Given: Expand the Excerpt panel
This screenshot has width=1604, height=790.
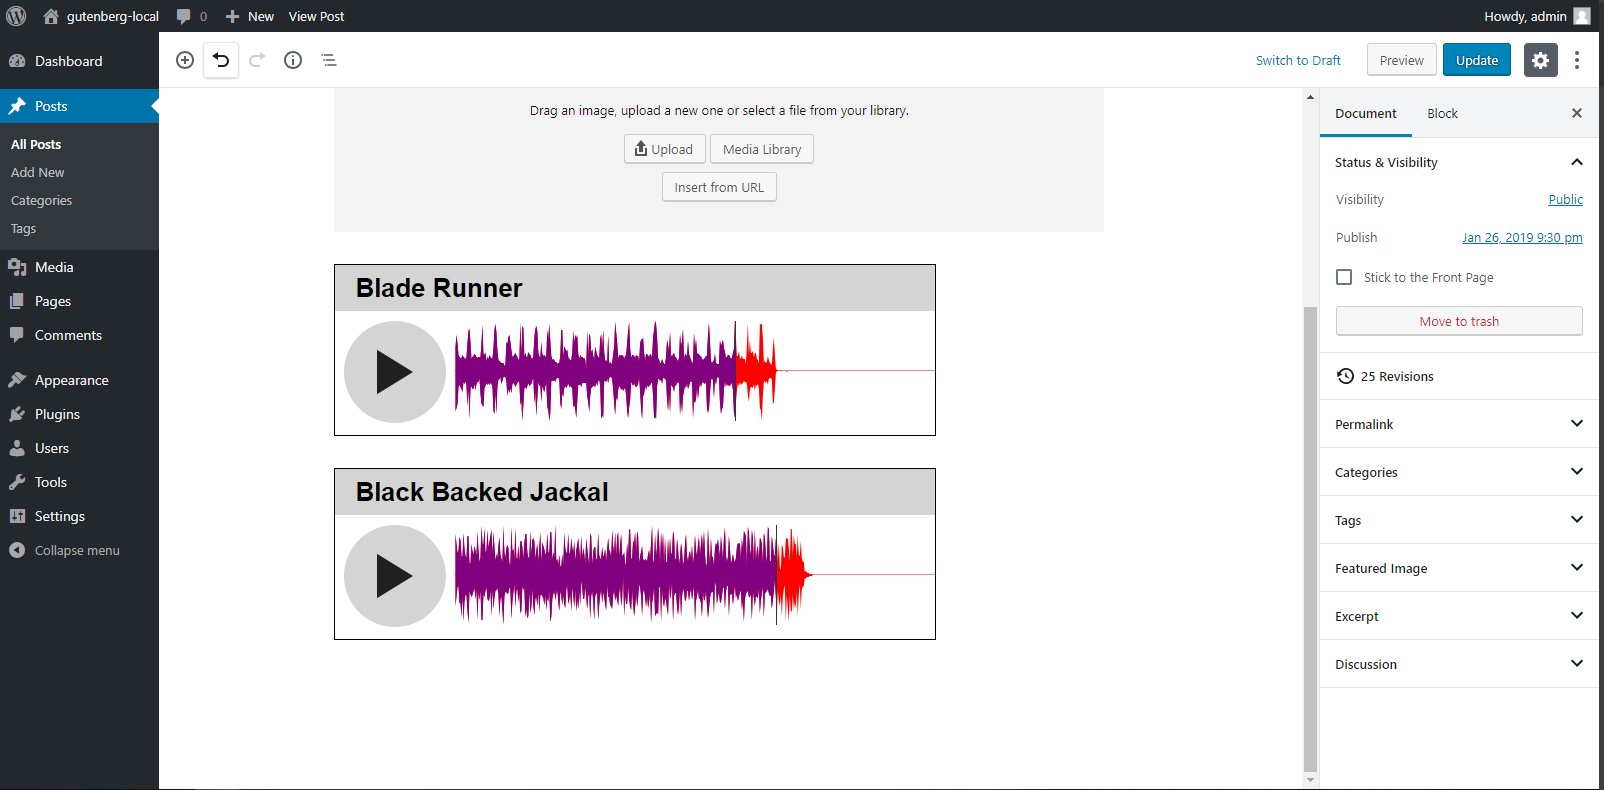Looking at the screenshot, I should 1459,616.
